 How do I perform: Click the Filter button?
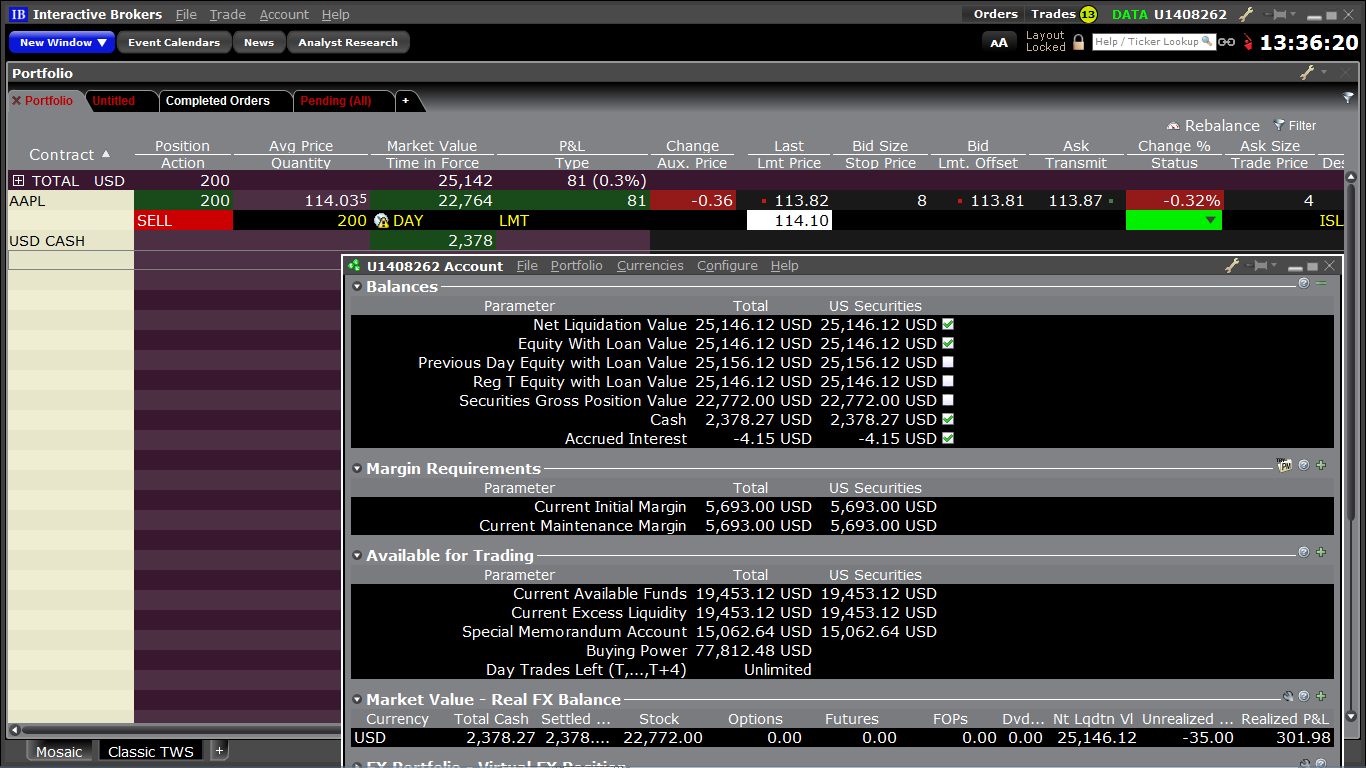point(1295,126)
